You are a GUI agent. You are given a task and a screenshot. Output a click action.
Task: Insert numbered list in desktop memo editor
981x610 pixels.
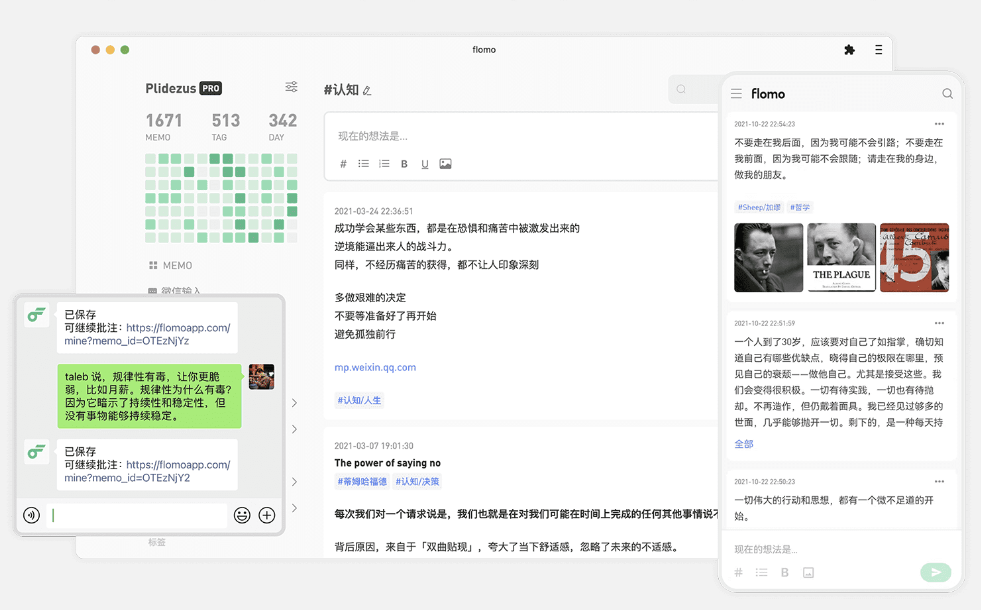pos(384,164)
